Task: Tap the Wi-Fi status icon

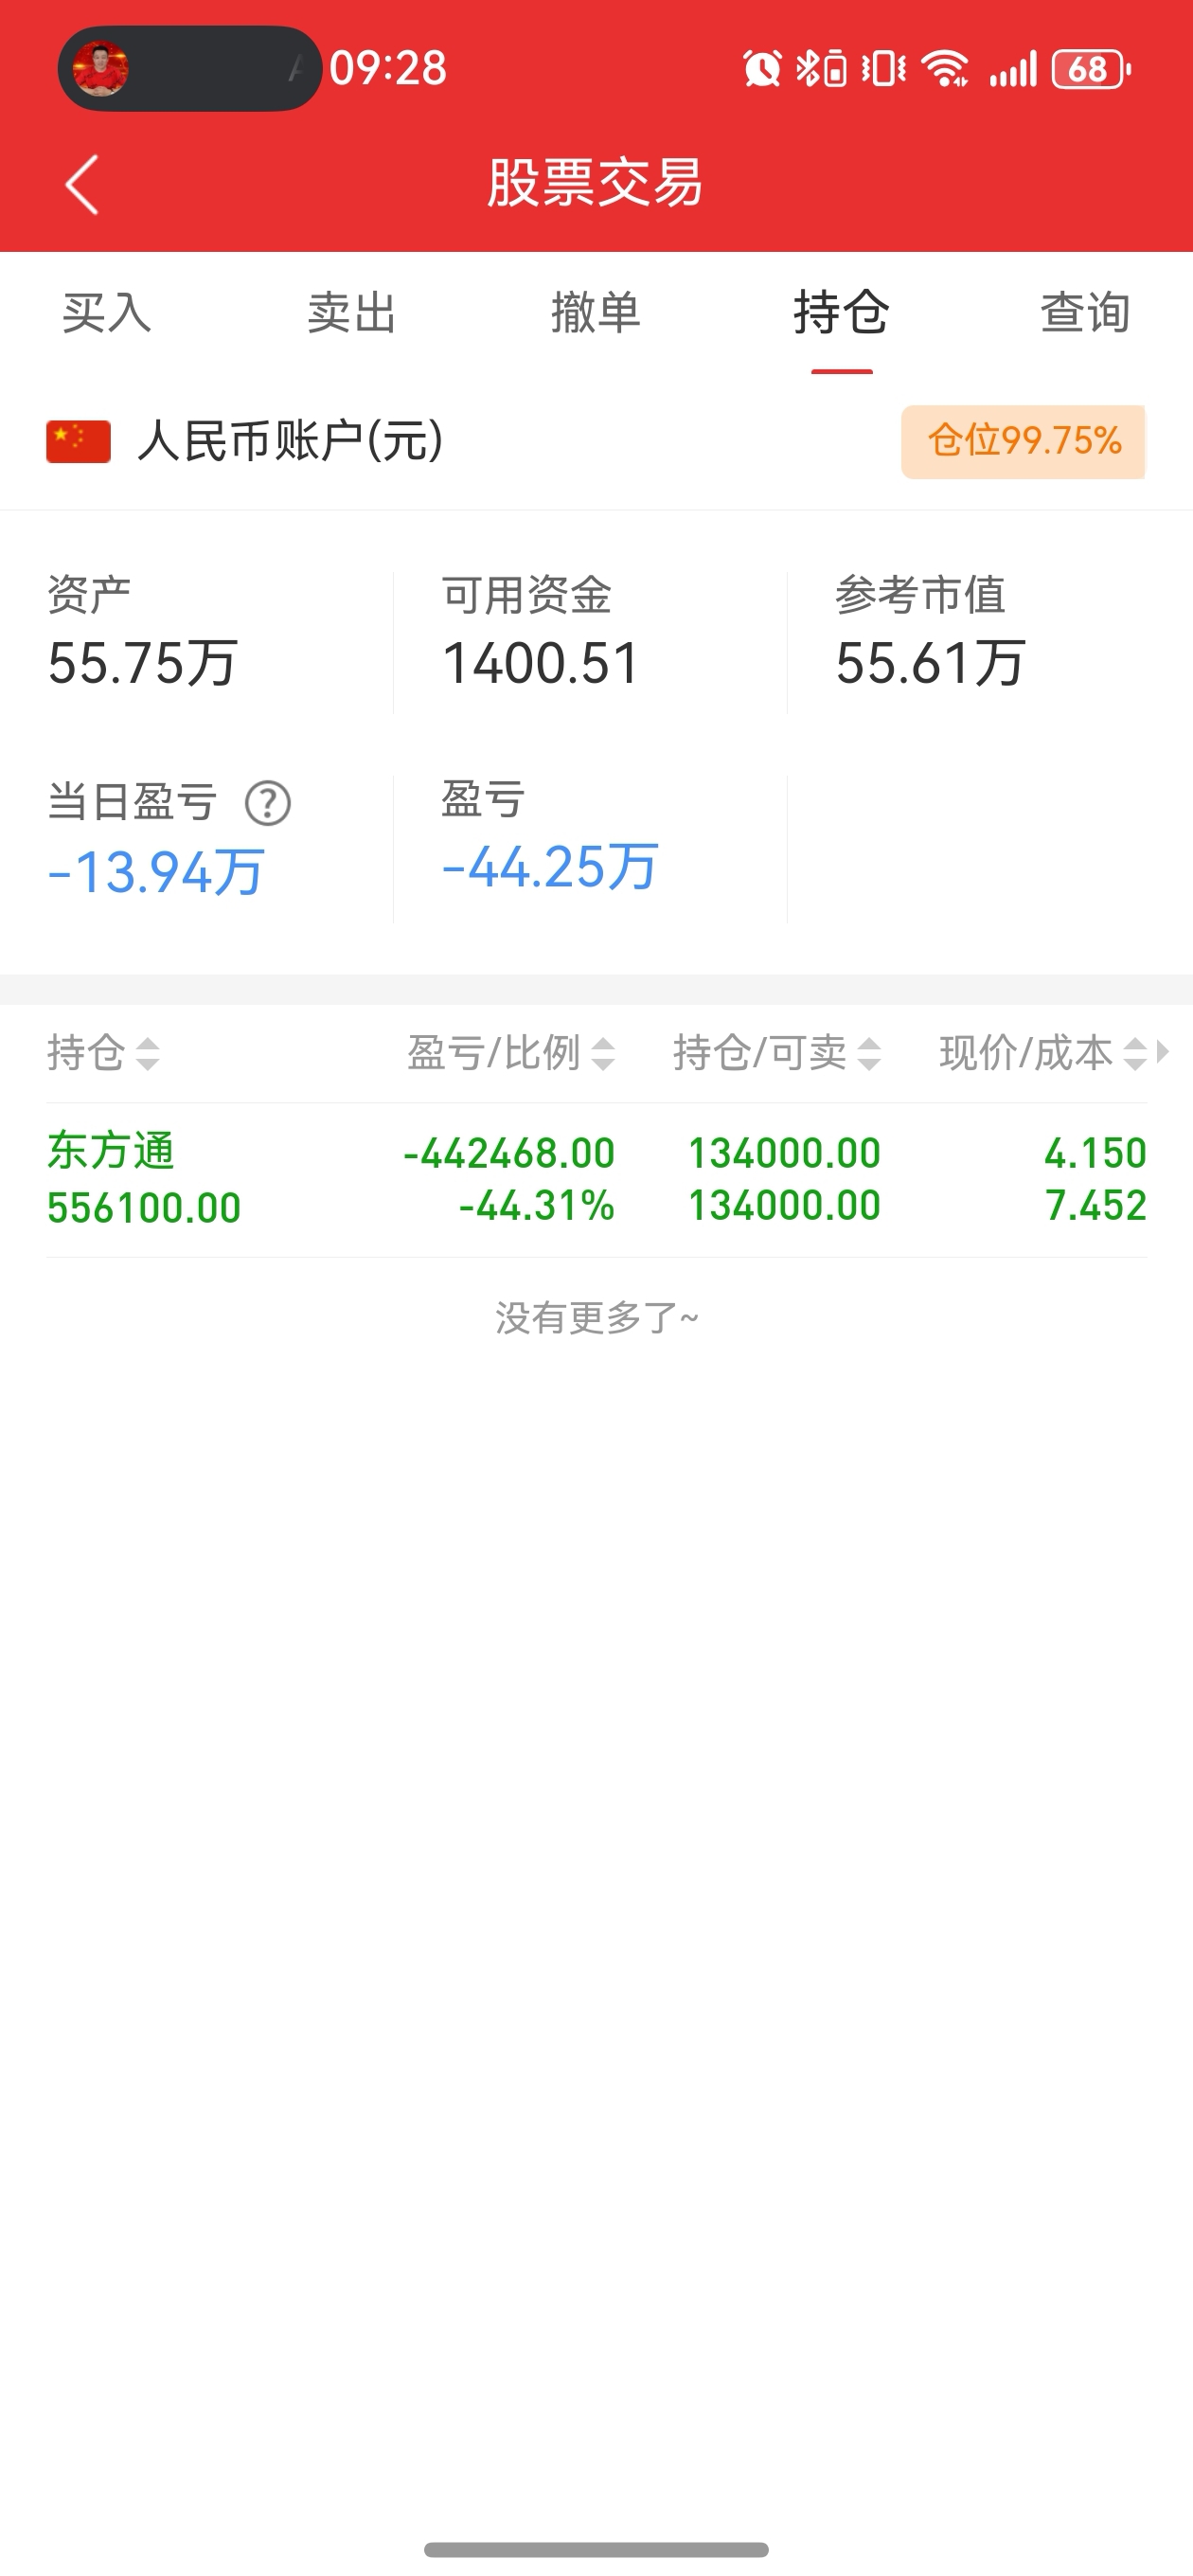Action: (945, 69)
